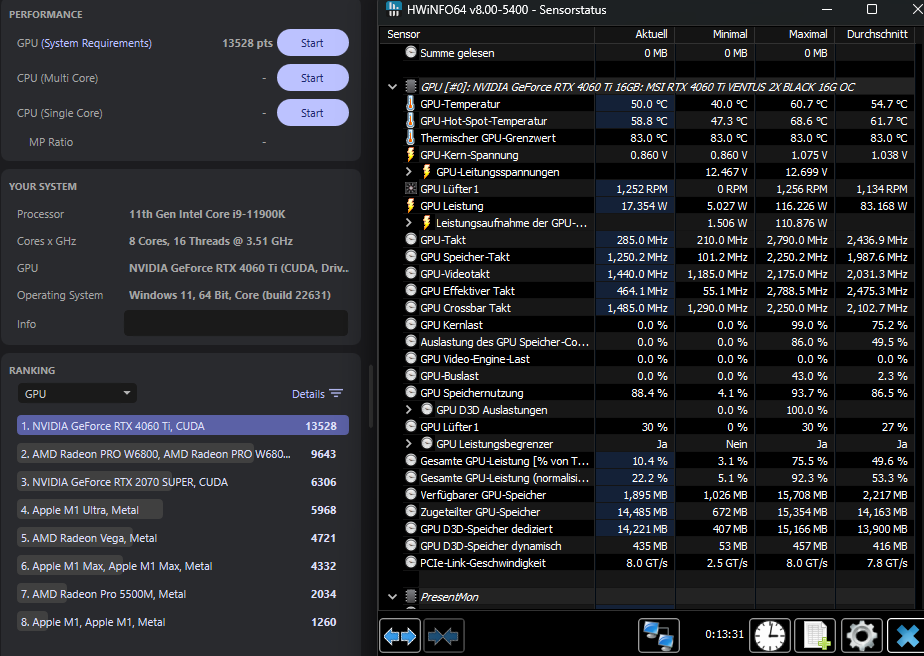Start the CPU Single Core benchmark
The width and height of the screenshot is (924, 656).
point(312,113)
